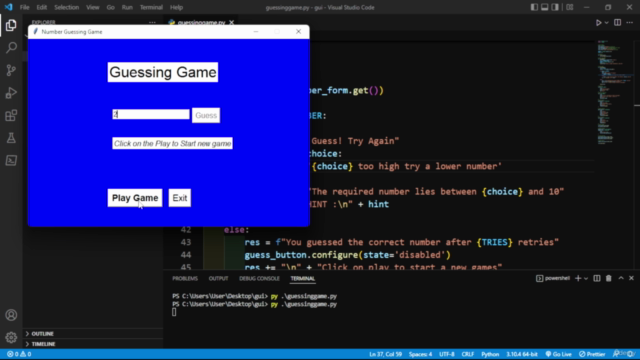Close the terminal panel
Image resolution: width=640 pixels, height=360 pixels.
(x=631, y=278)
